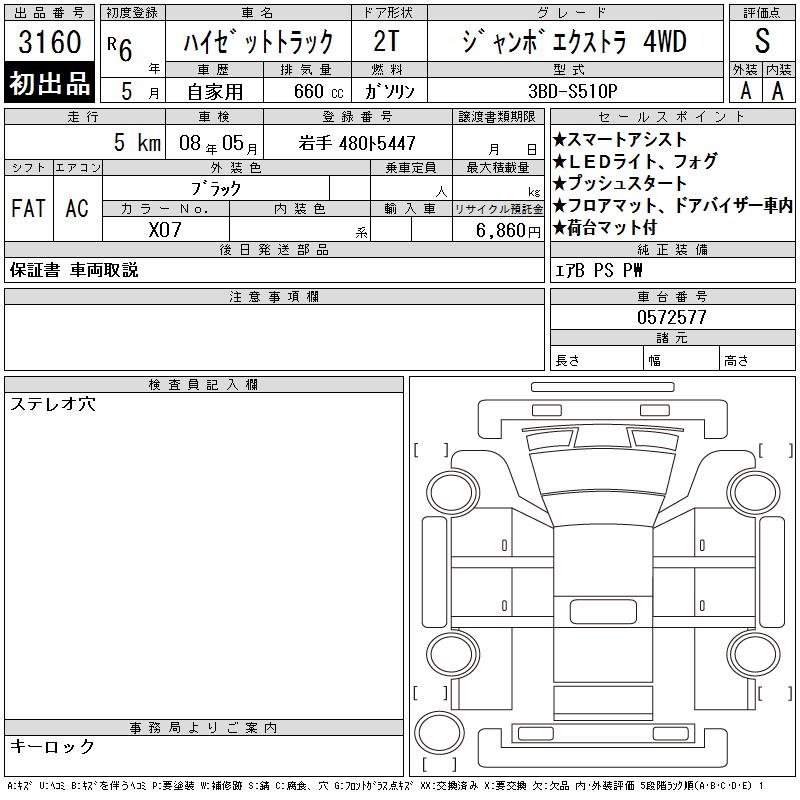Click the front-right wheel in diagram
Image resolution: width=800 pixels, height=800 pixels.
[x=753, y=493]
